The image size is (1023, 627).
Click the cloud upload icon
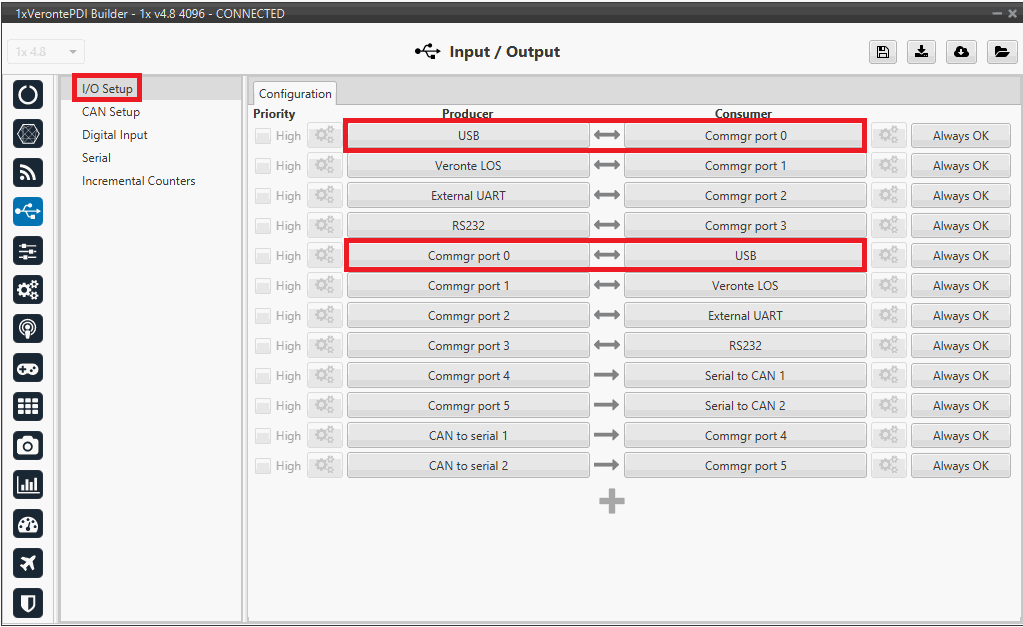pos(961,52)
